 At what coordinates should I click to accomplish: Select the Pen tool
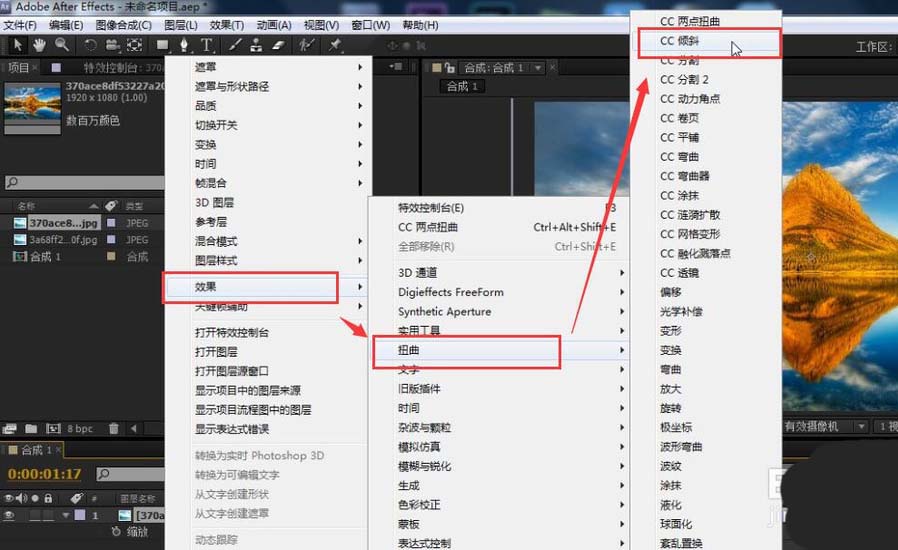coord(184,45)
